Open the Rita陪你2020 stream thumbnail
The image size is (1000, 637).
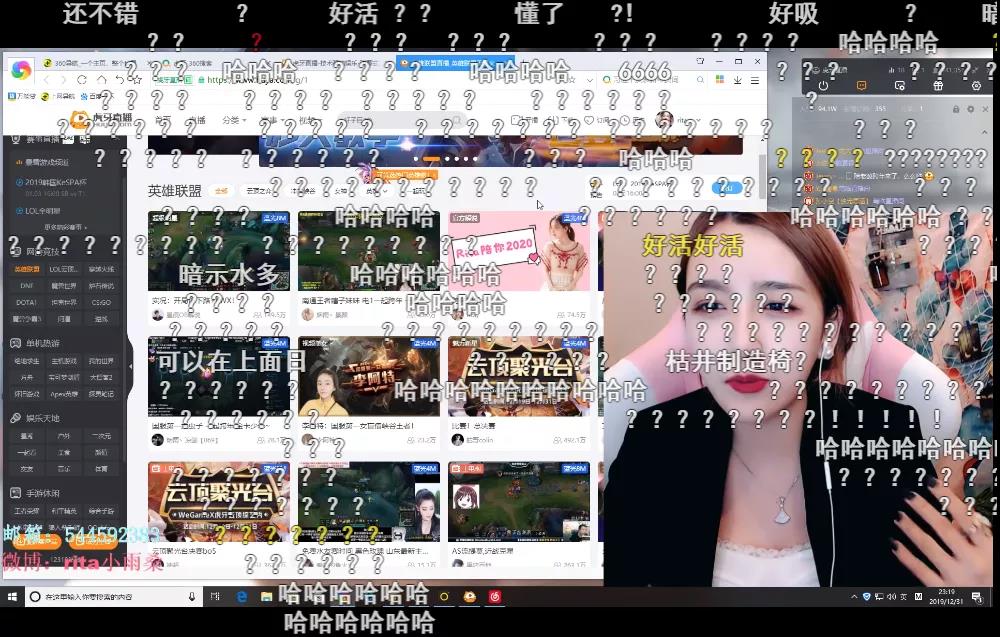coord(519,251)
